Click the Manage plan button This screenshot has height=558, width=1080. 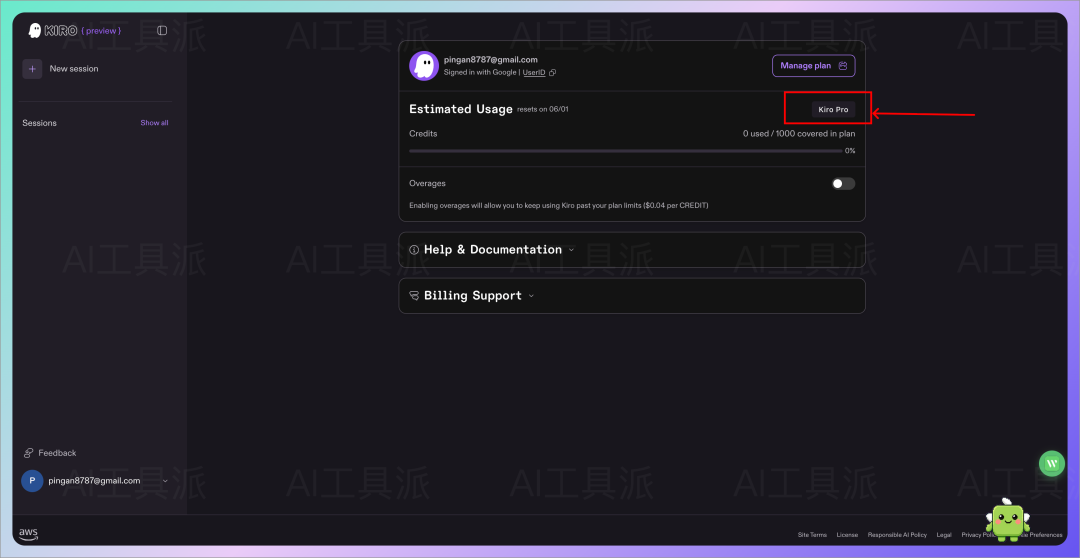[813, 65]
